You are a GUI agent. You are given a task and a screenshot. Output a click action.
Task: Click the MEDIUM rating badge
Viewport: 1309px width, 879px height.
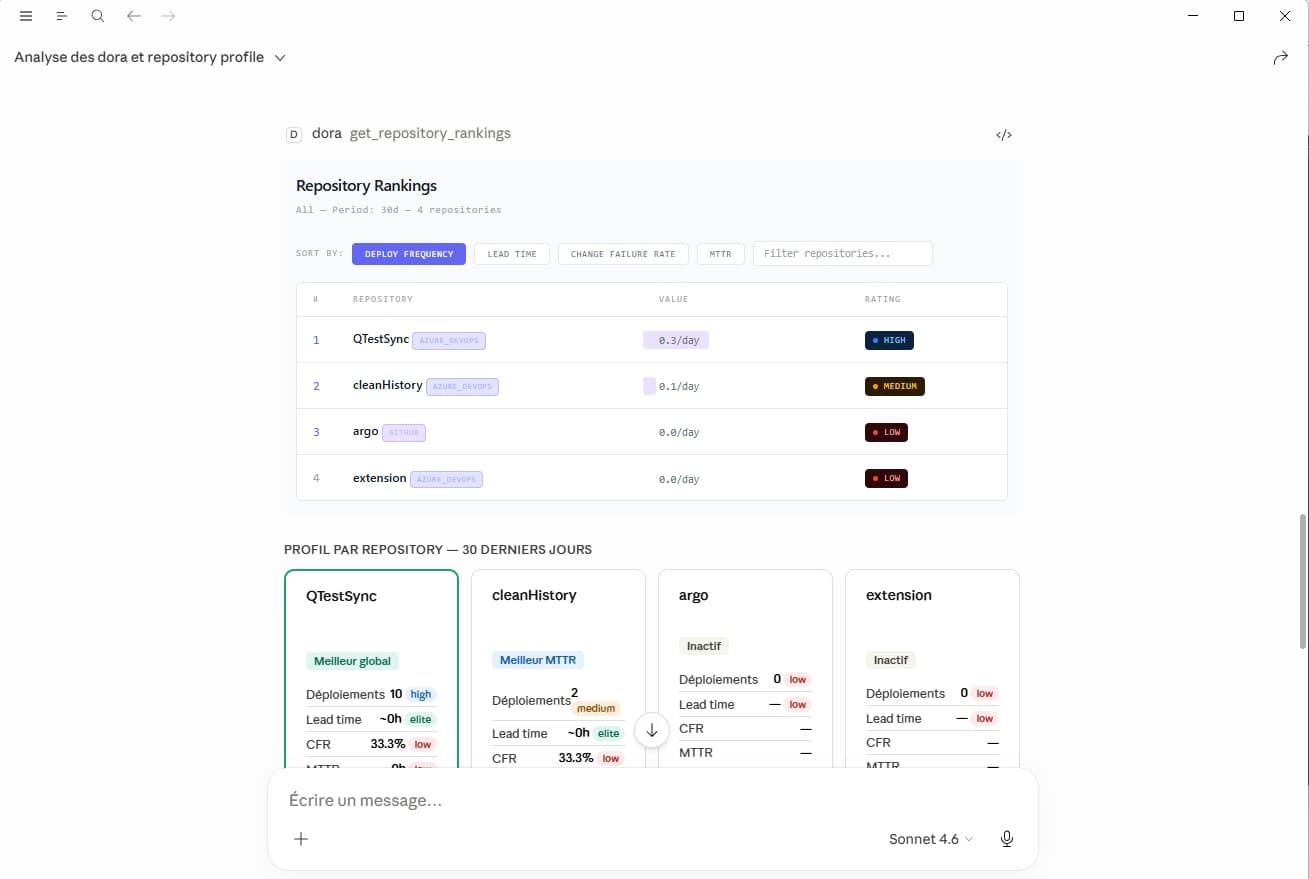(895, 386)
